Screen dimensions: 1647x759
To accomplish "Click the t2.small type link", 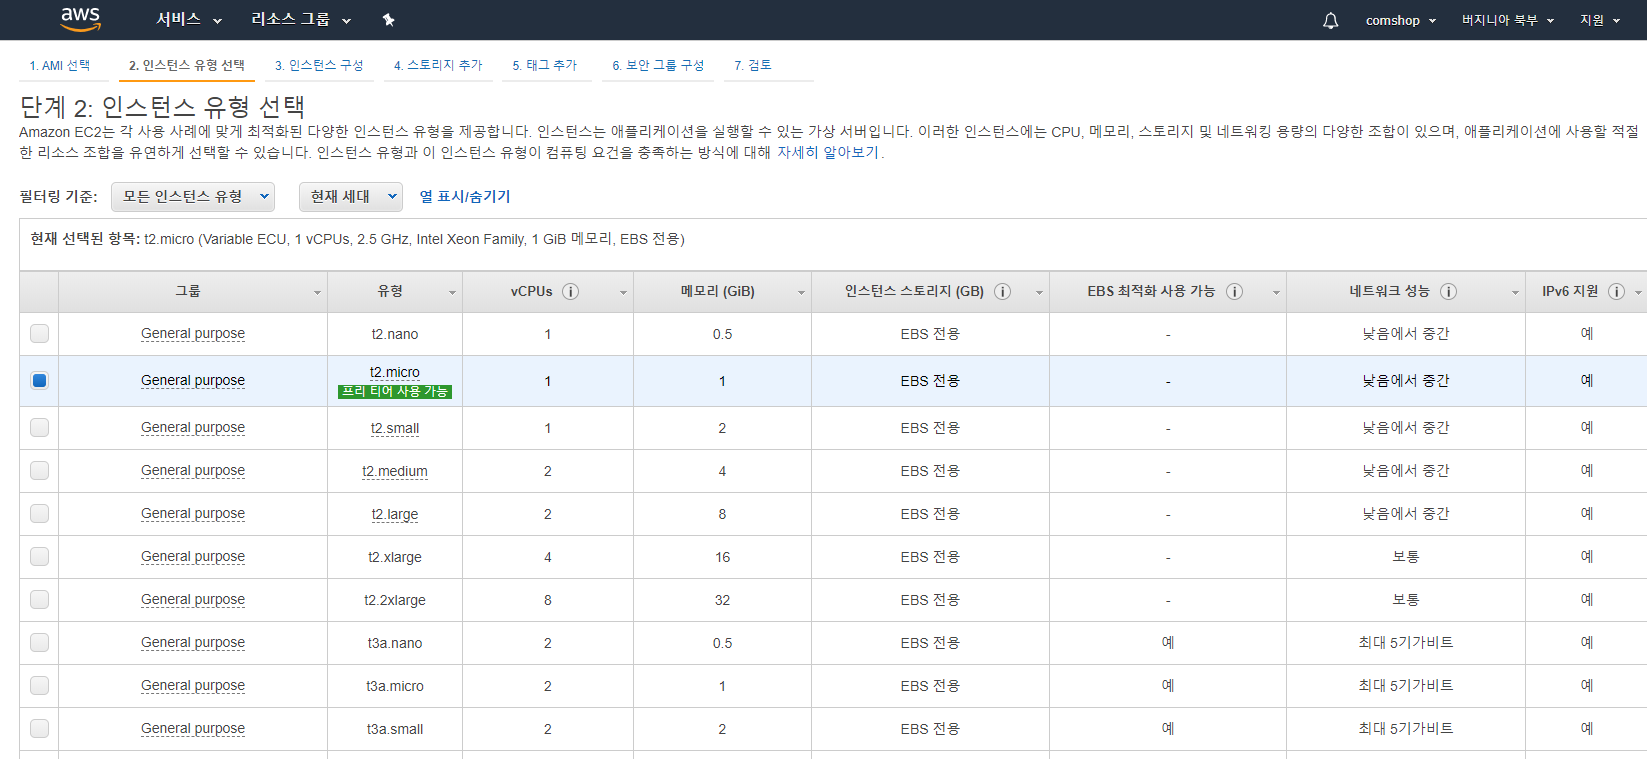I will [395, 428].
